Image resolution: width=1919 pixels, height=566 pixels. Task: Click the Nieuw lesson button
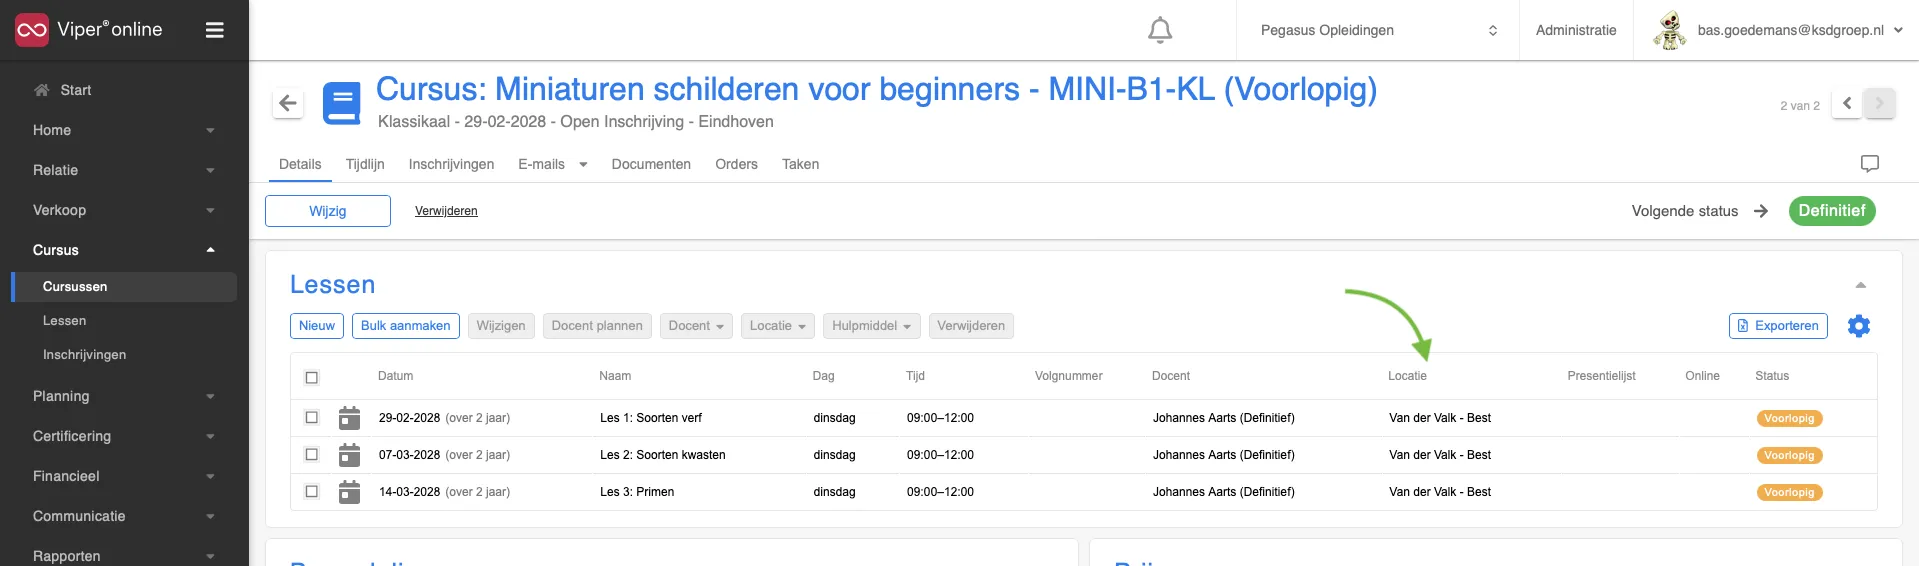(317, 326)
